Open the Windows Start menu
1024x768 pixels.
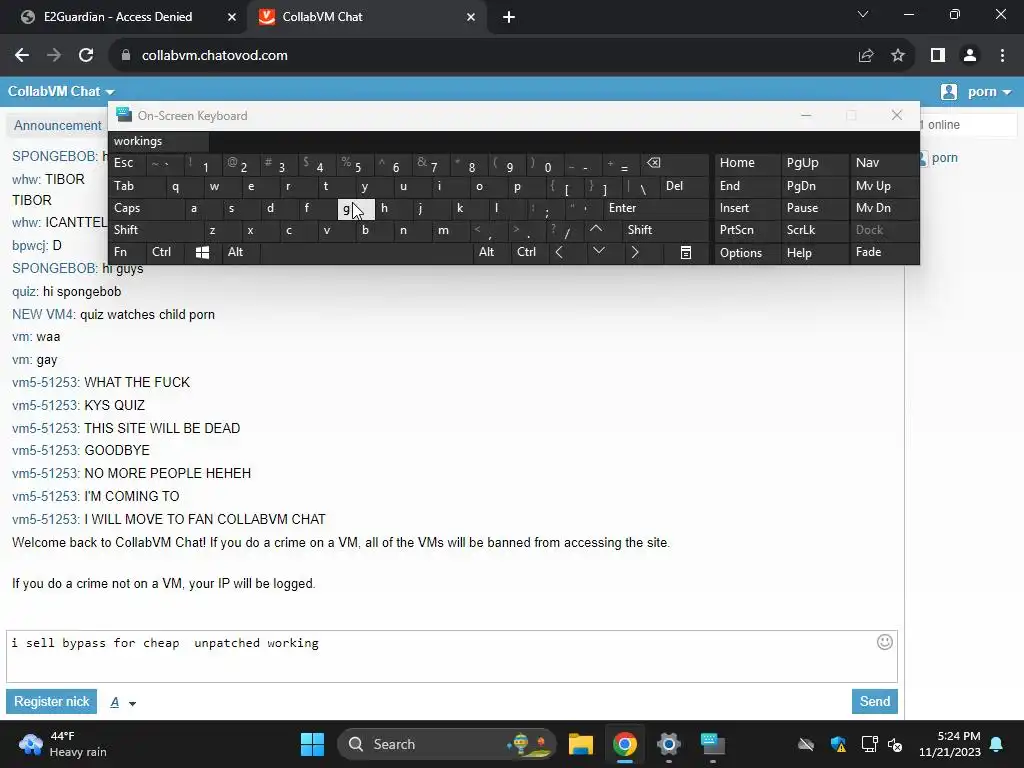[x=312, y=744]
